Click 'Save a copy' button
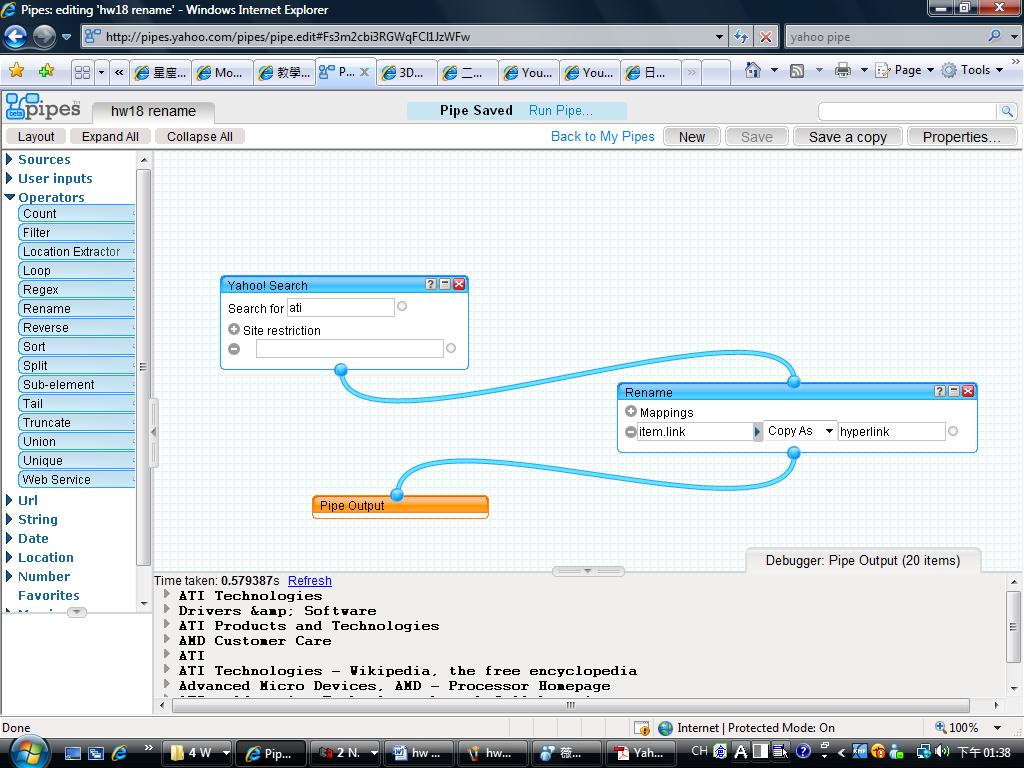1024x768 pixels. click(x=848, y=136)
